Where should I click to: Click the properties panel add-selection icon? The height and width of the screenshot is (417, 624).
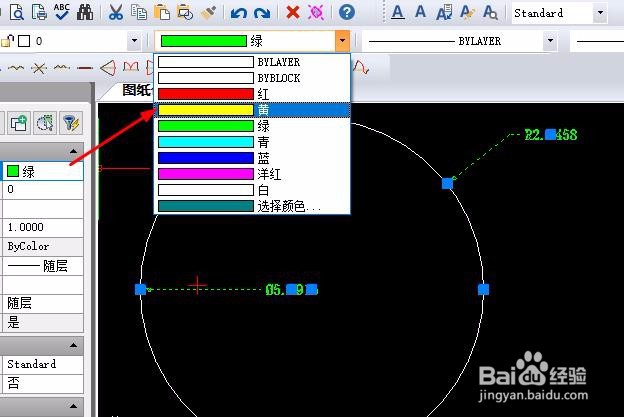[19, 123]
